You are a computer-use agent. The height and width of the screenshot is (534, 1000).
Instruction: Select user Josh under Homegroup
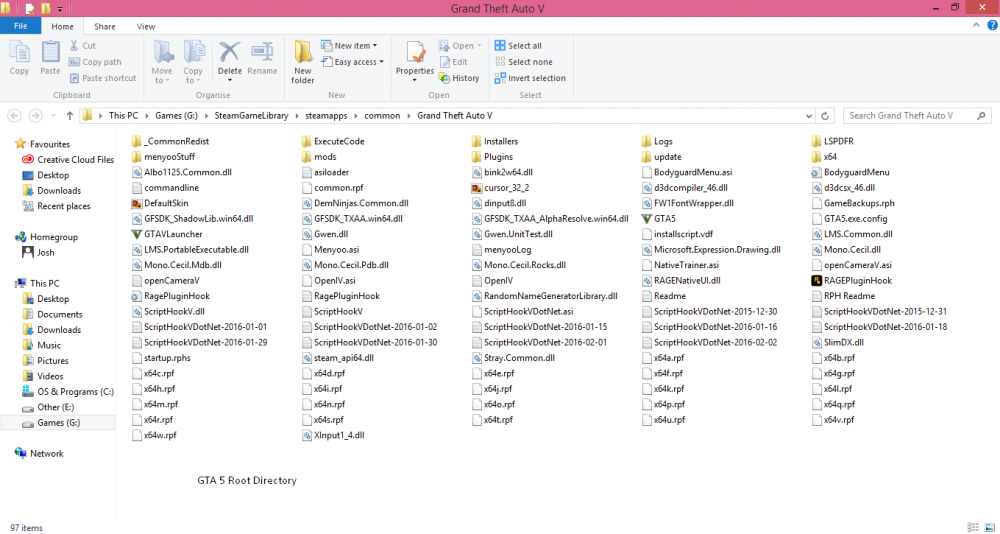point(38,253)
